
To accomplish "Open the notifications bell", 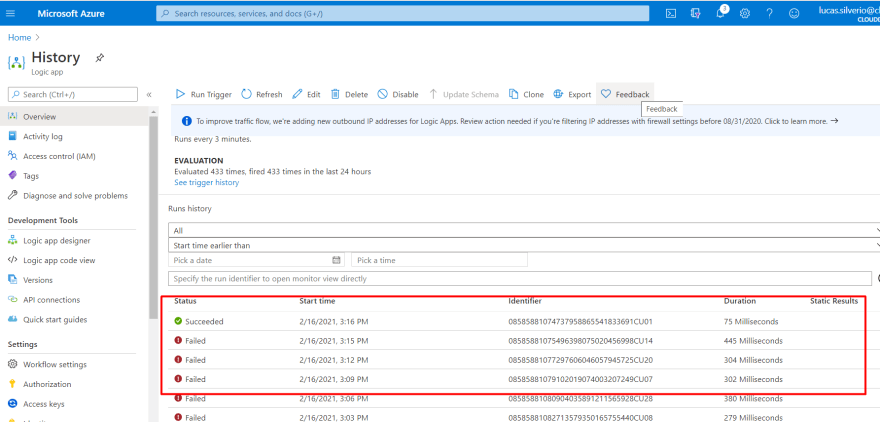I will click(x=720, y=13).
